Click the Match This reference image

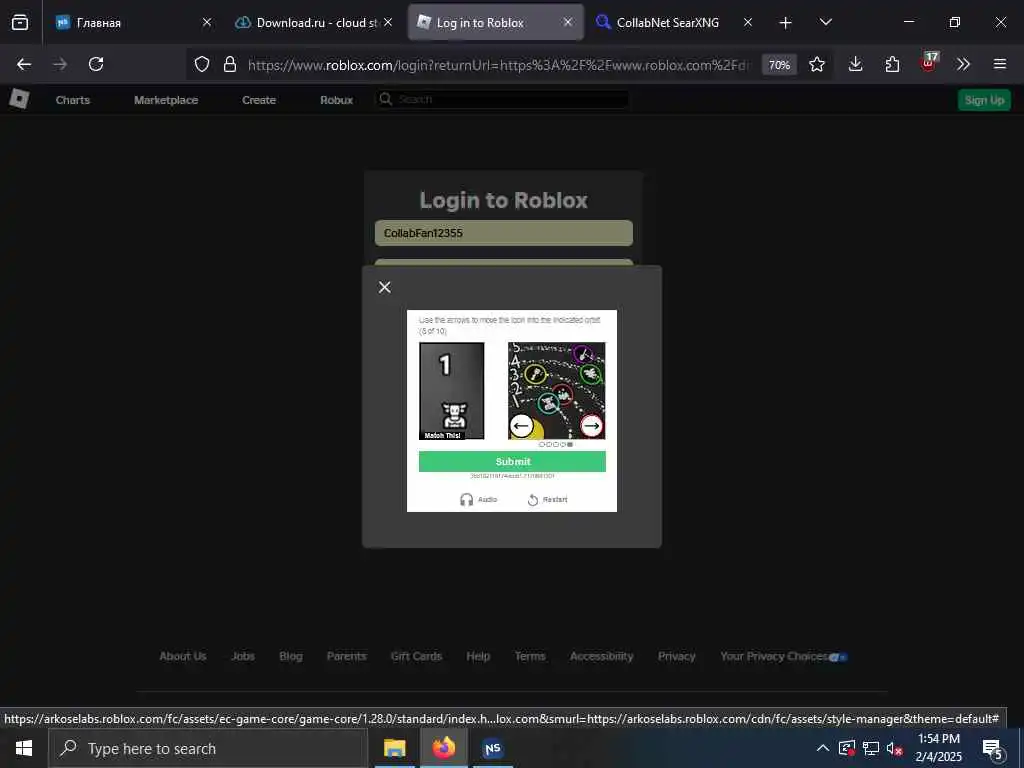(451, 391)
